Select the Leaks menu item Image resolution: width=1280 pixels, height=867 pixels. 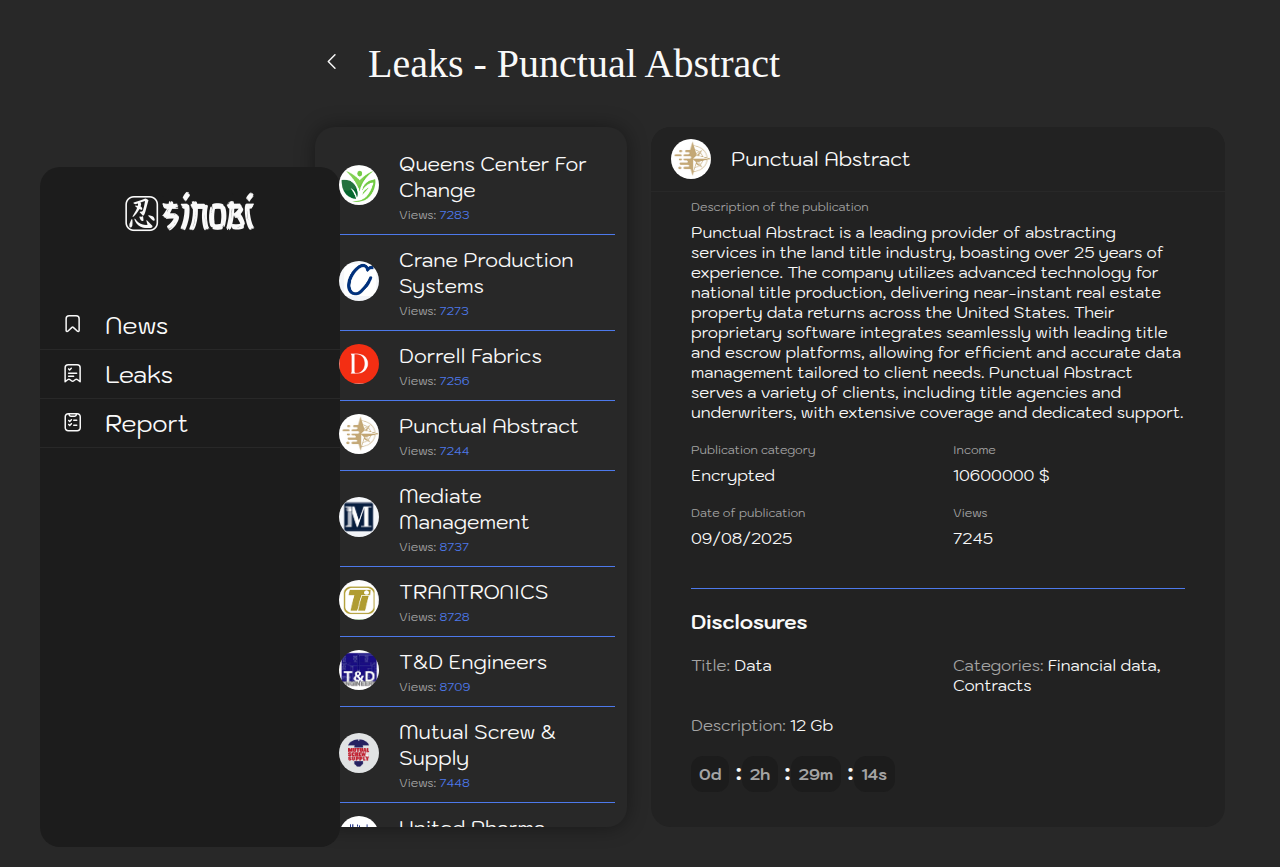pyautogui.click(x=139, y=375)
